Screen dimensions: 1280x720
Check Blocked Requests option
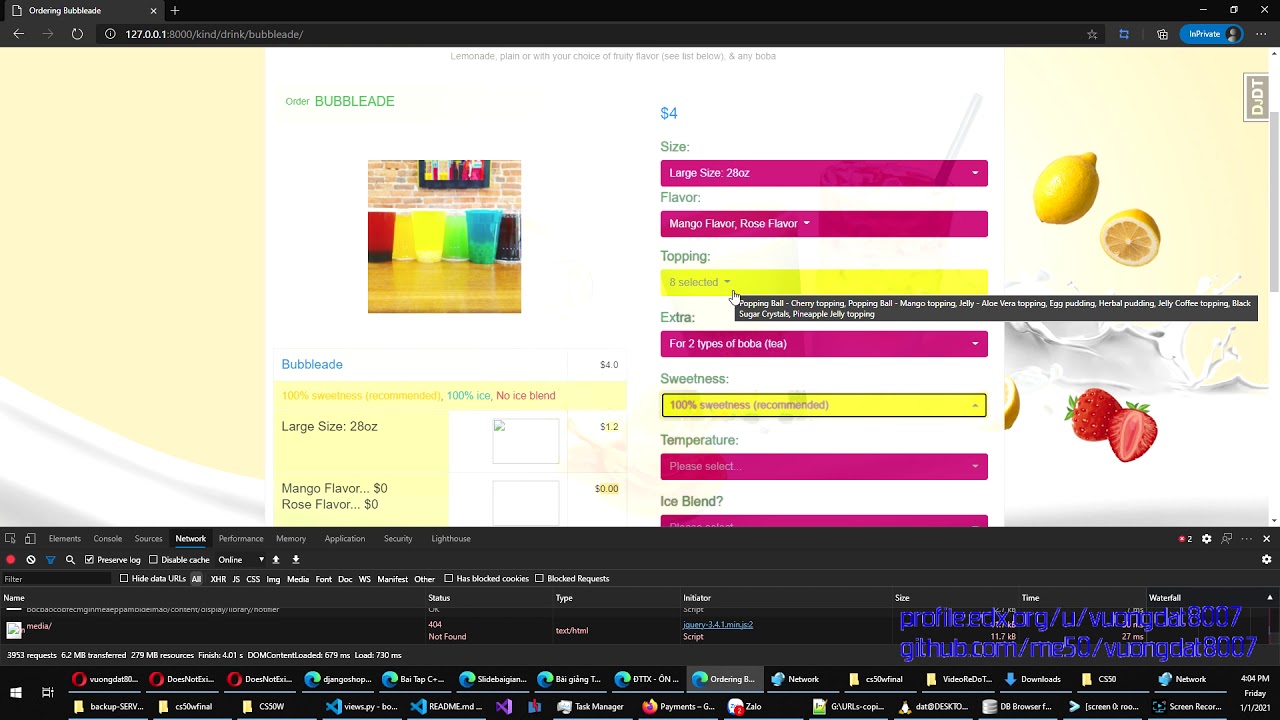(x=539, y=579)
